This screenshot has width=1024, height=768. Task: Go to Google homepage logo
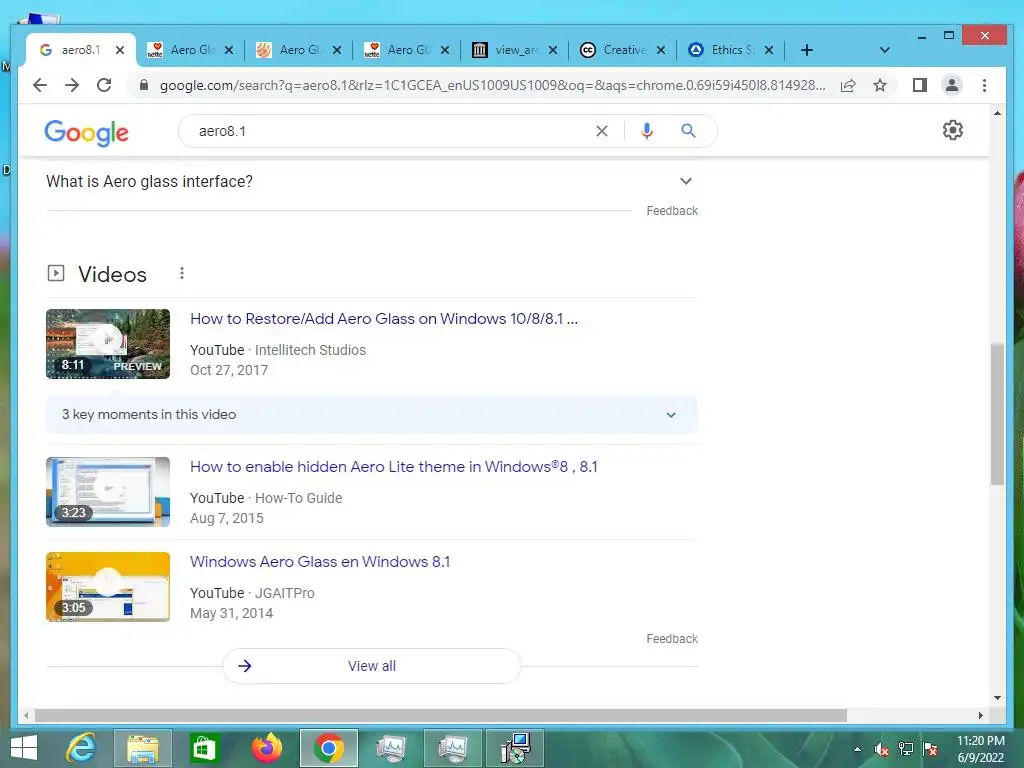point(86,133)
